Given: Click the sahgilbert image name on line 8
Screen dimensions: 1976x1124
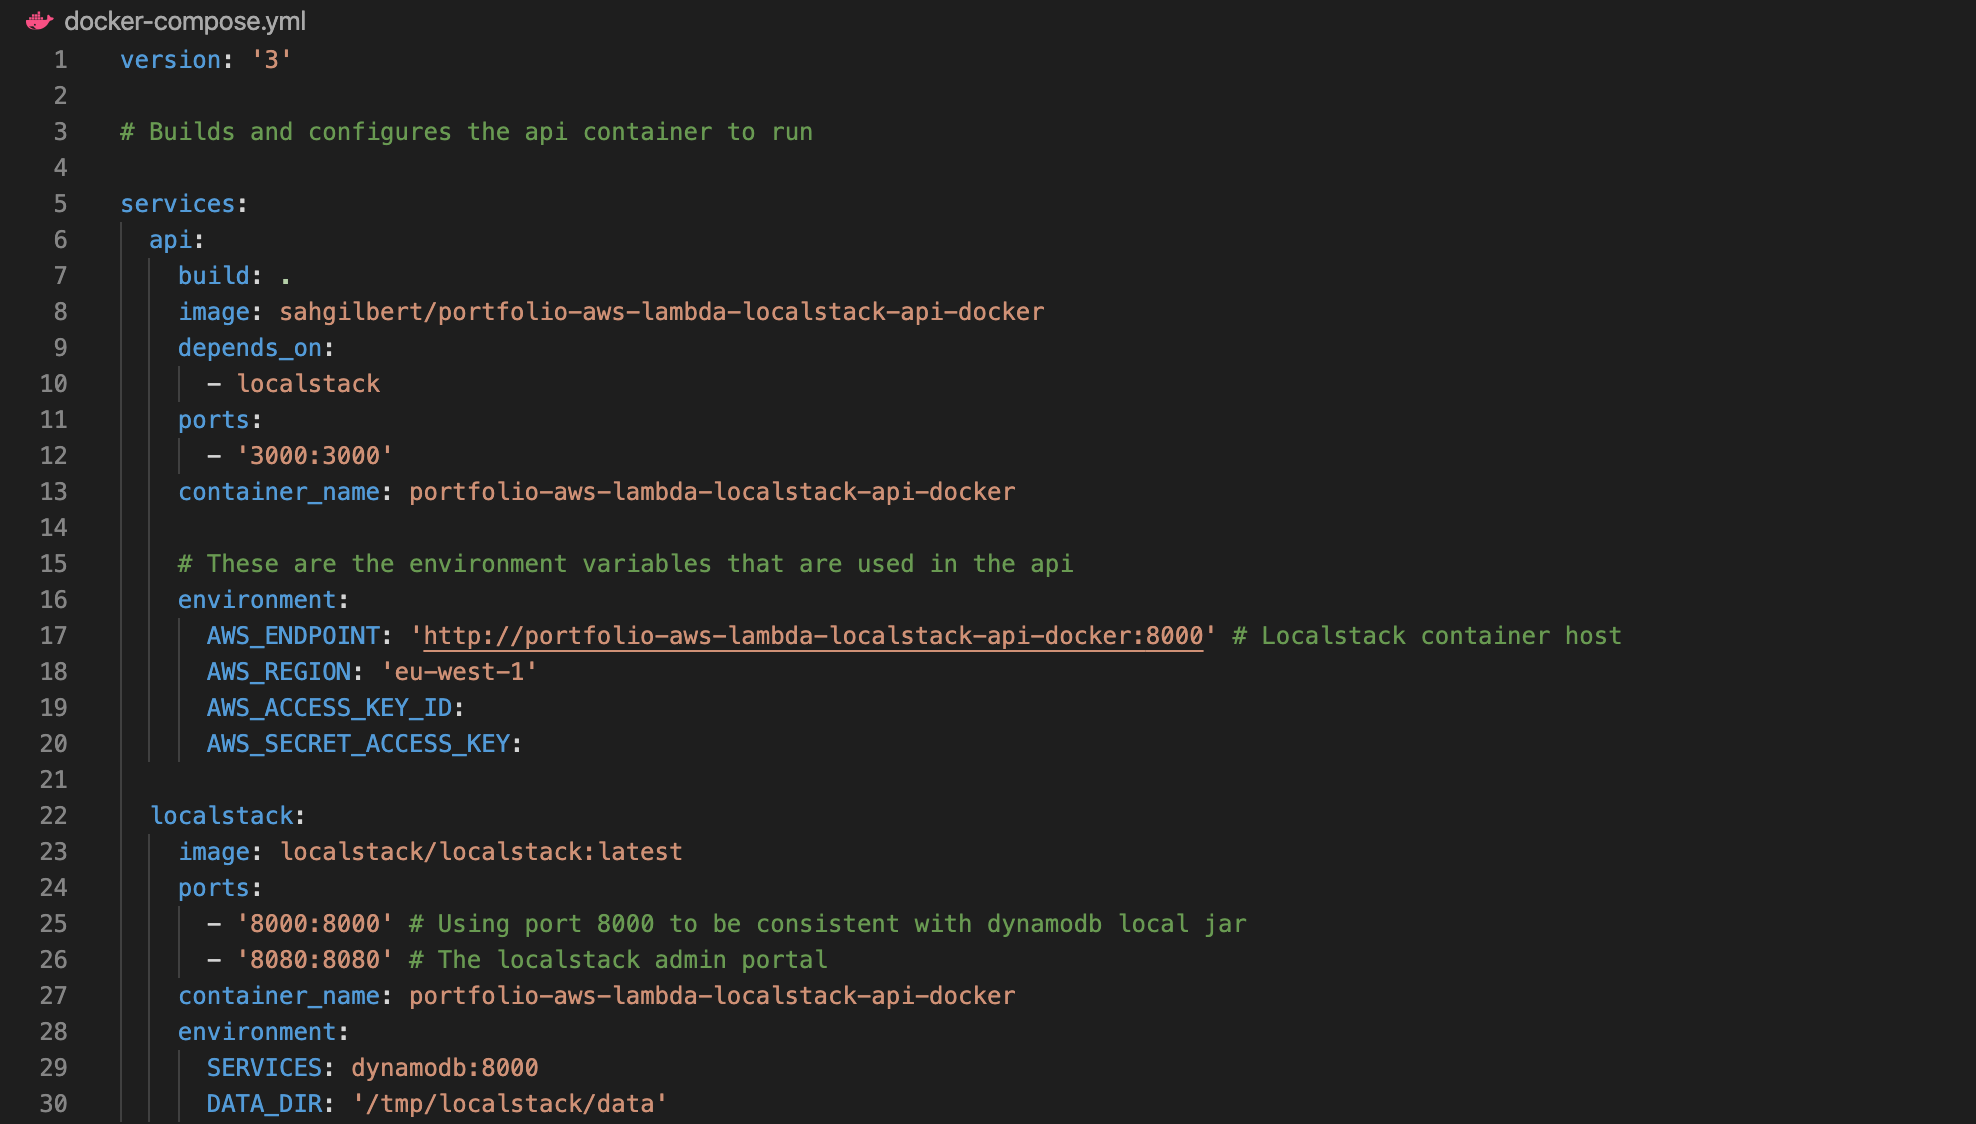Looking at the screenshot, I should tap(661, 312).
